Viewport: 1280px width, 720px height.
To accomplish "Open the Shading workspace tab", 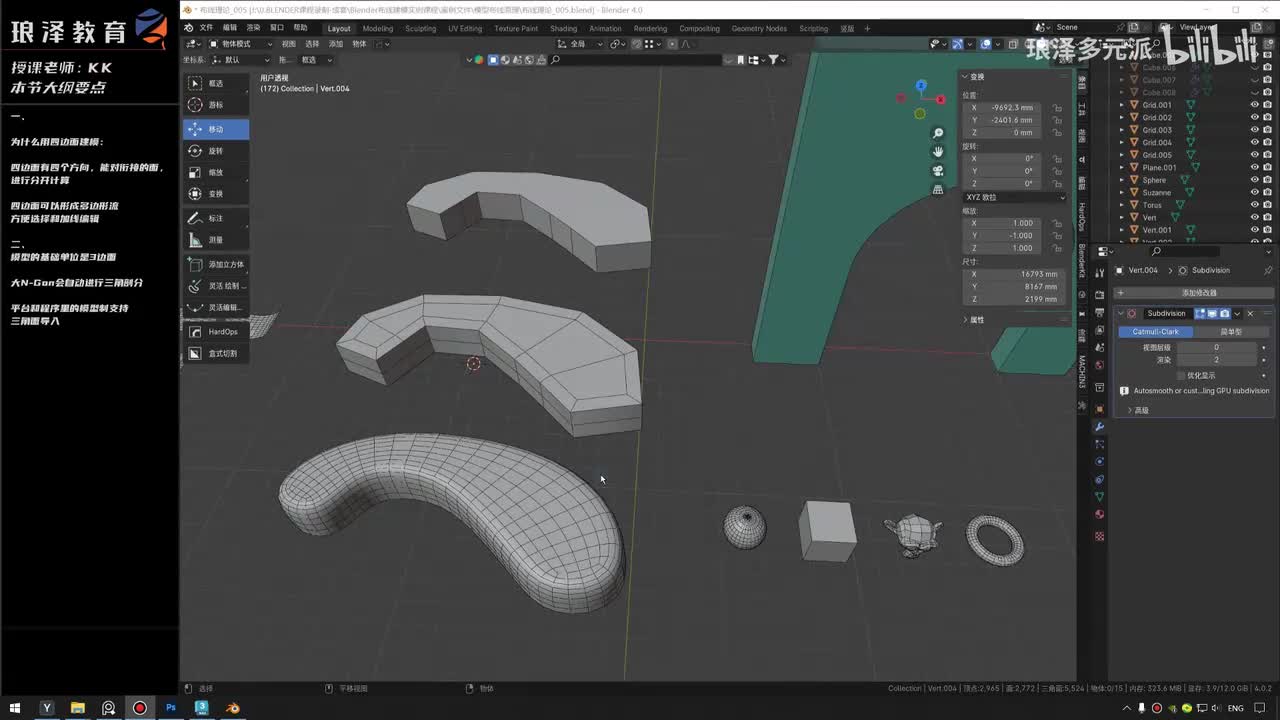I will [x=563, y=28].
